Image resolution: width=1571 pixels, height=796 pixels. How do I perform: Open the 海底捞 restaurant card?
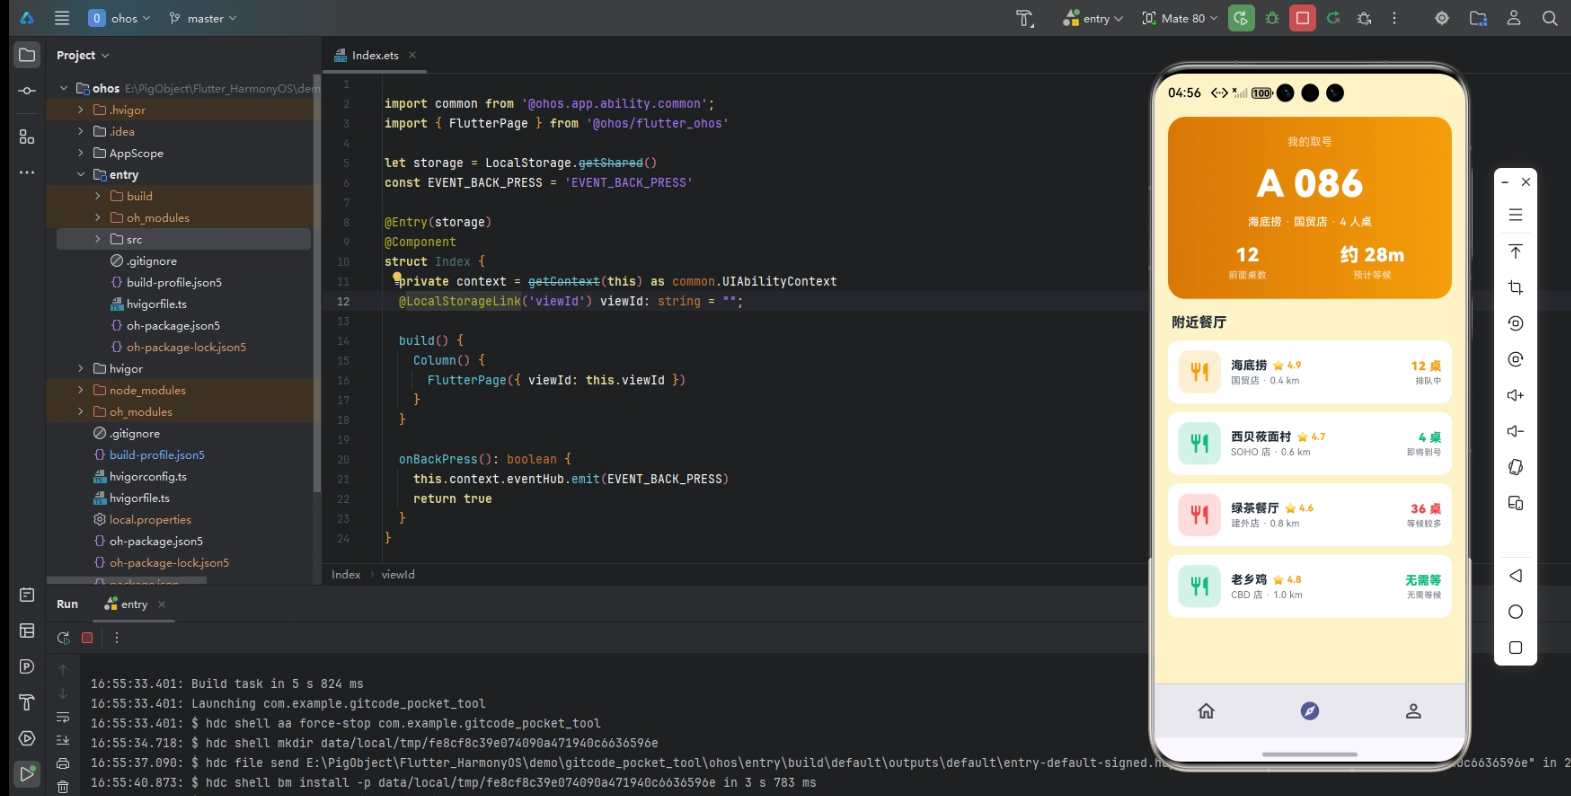(1309, 372)
